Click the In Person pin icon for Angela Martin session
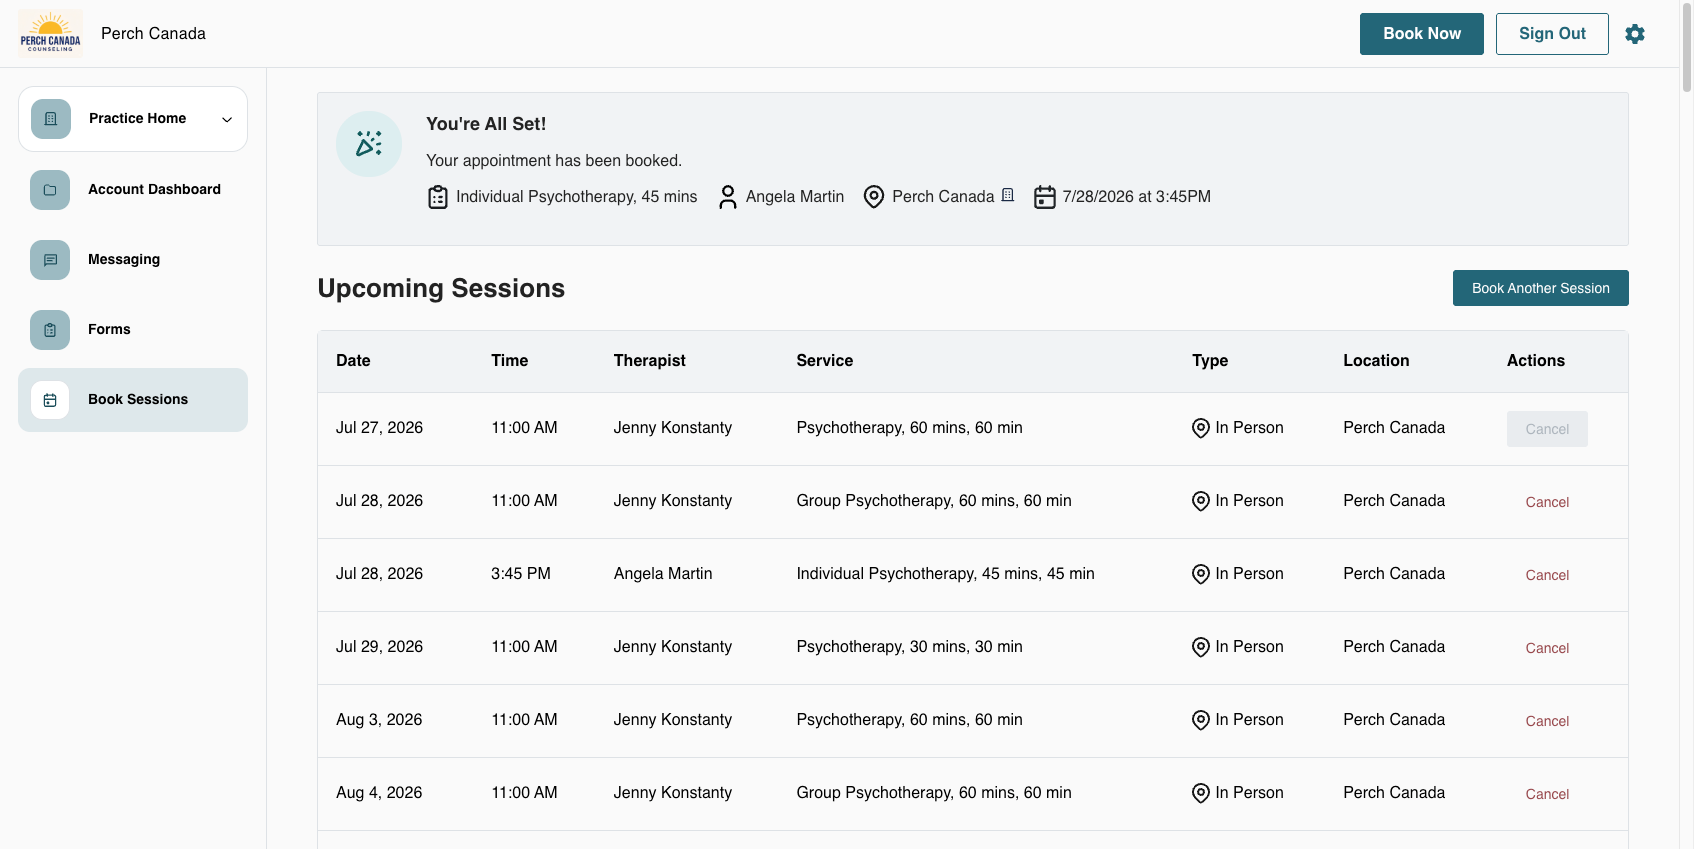Image resolution: width=1694 pixels, height=849 pixels. 1201,574
